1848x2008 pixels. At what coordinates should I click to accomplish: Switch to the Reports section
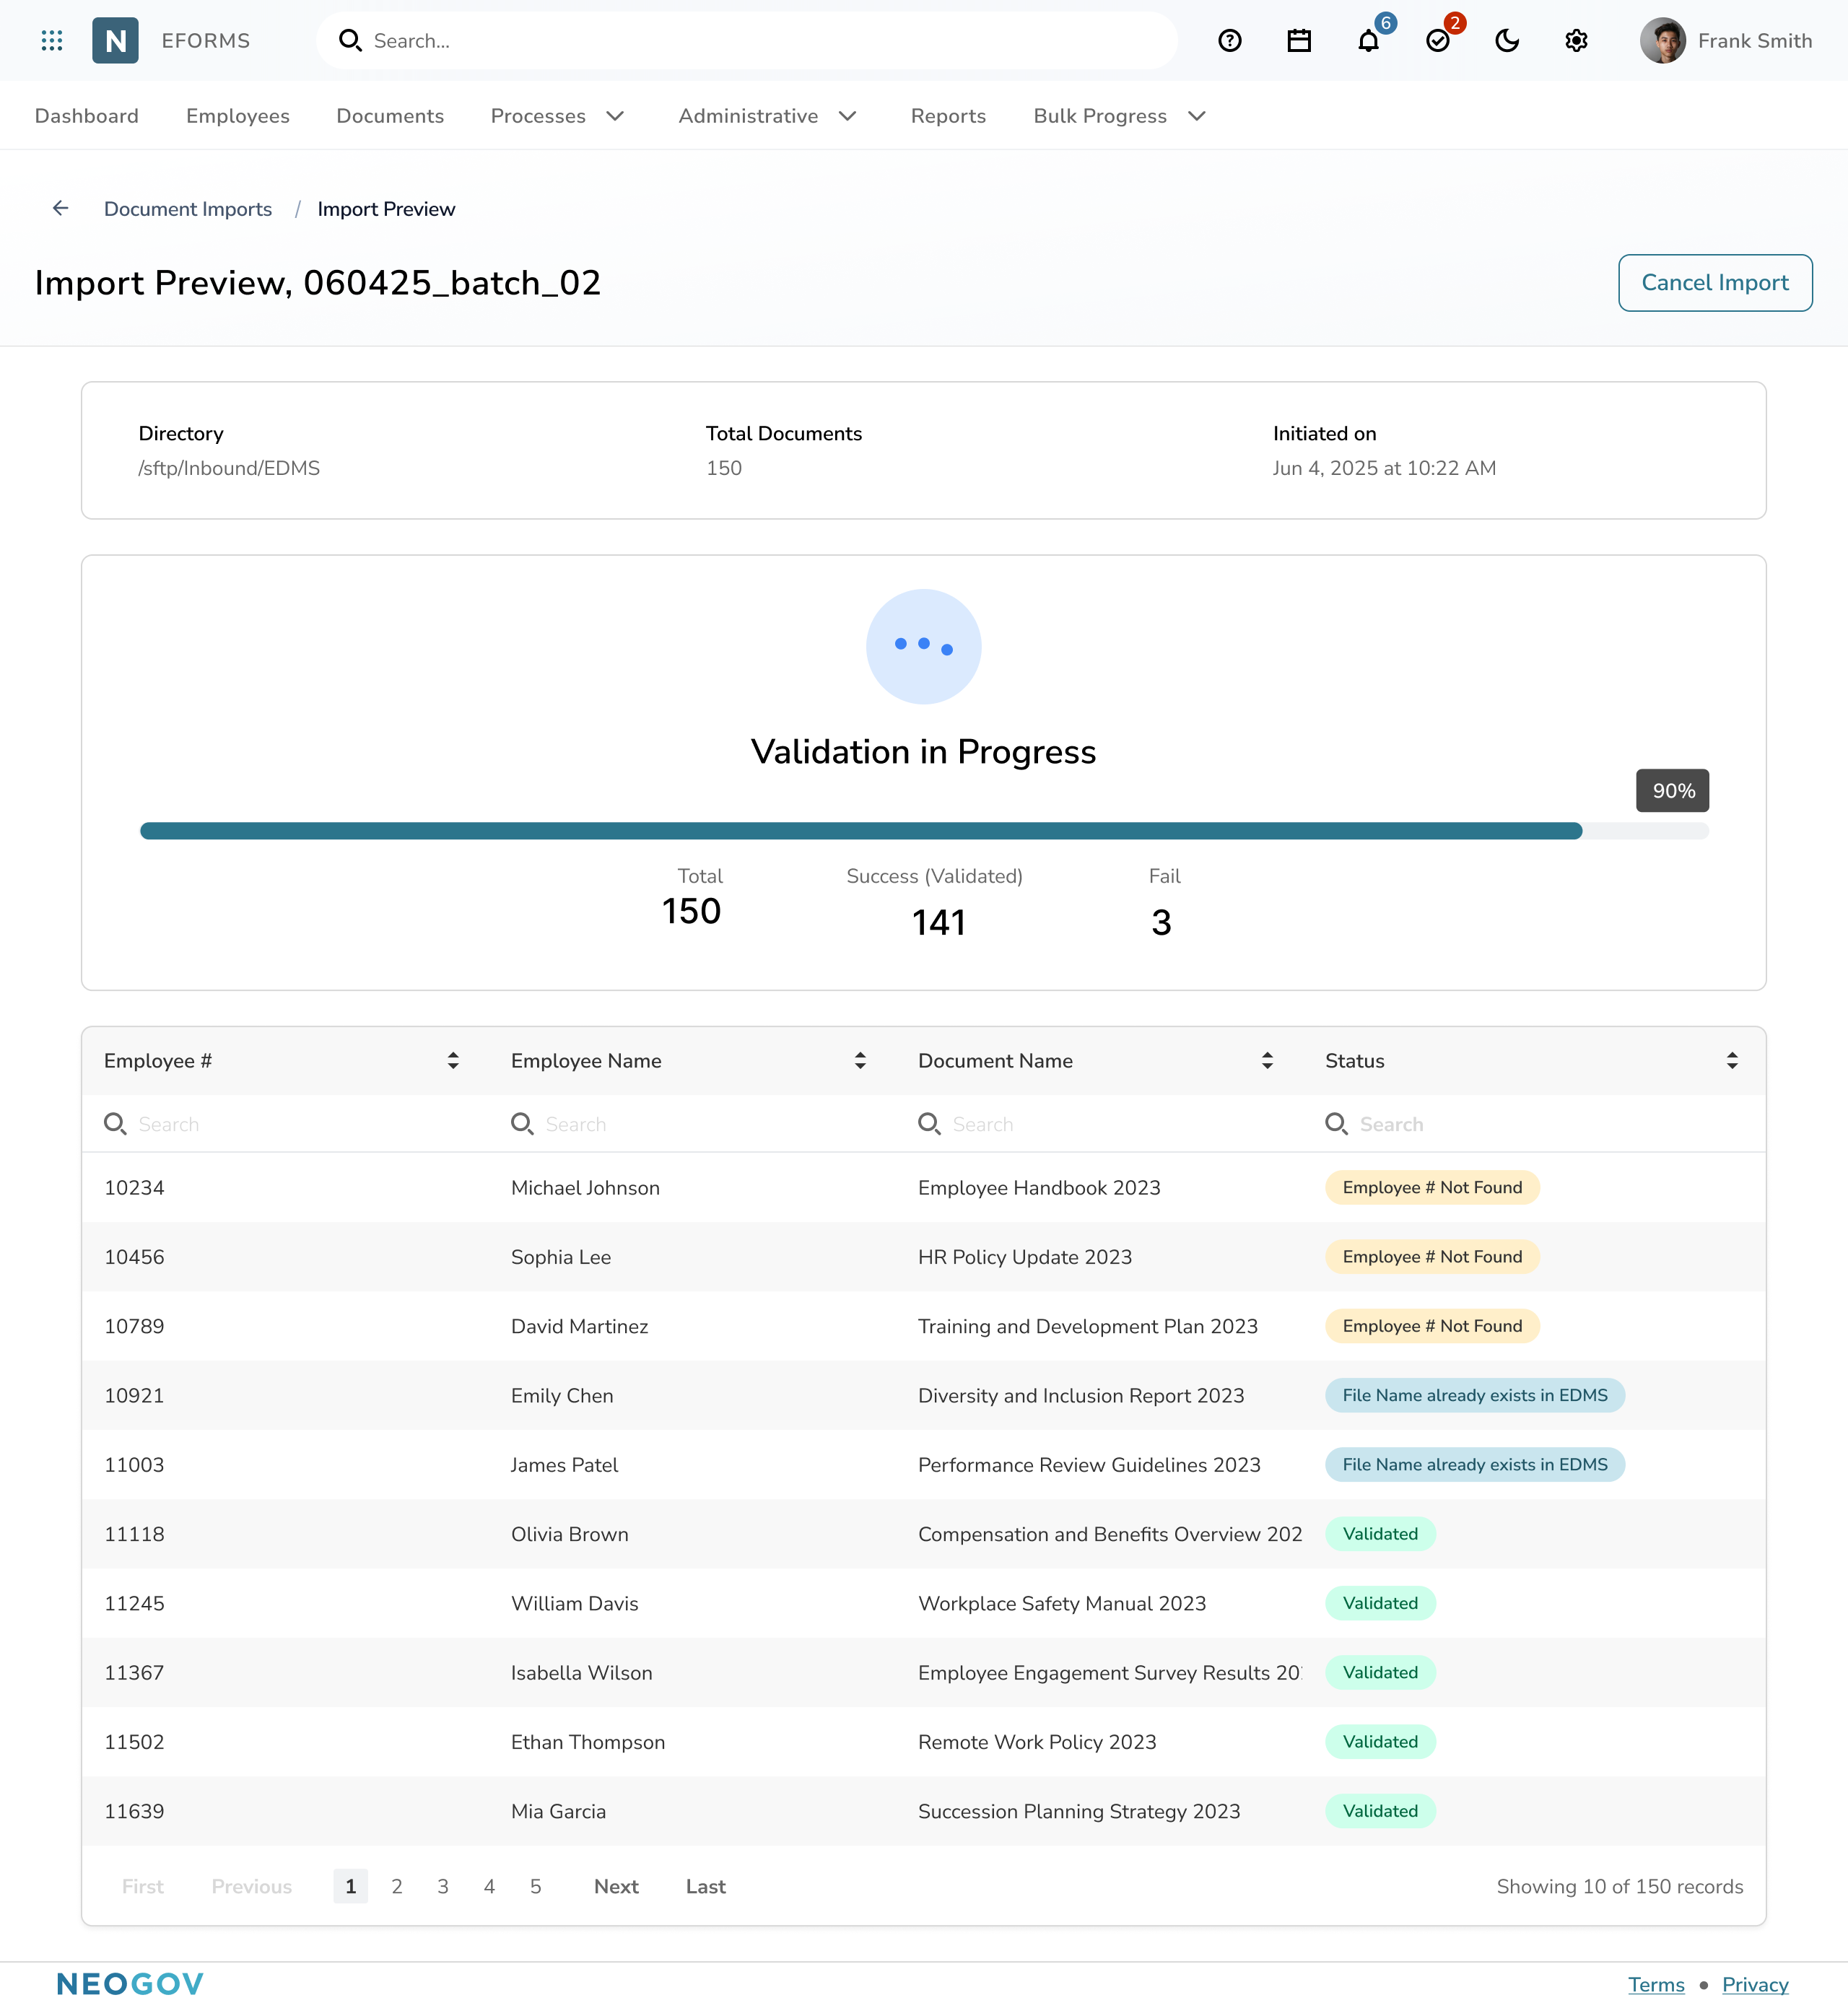click(x=947, y=116)
